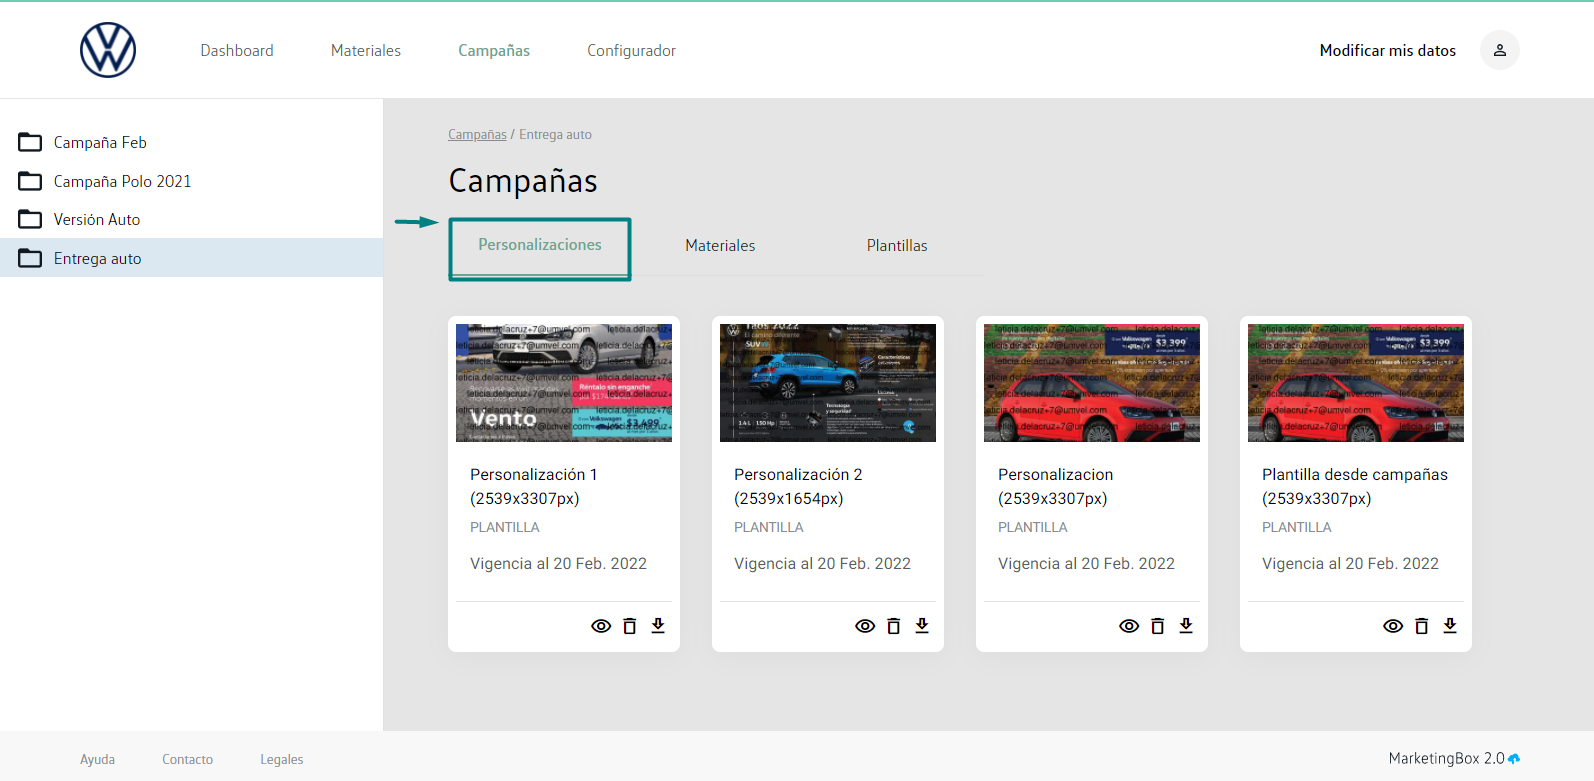
Task: Click the Campaña Feb folder icon
Action: click(30, 142)
